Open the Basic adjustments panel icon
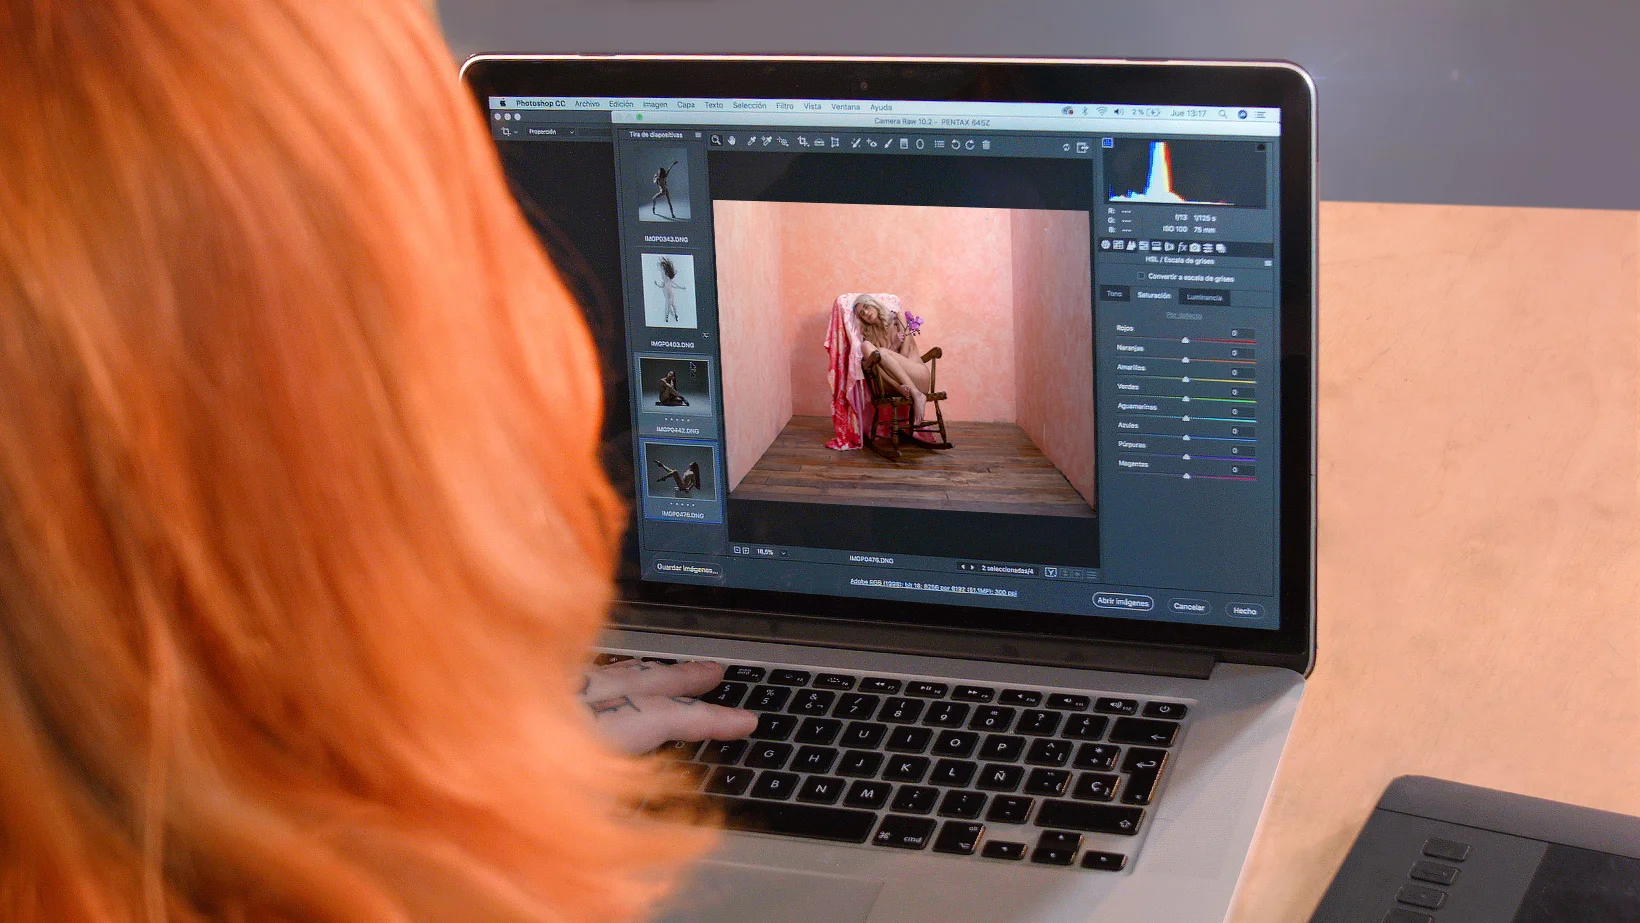The image size is (1640, 923). [x=1105, y=245]
